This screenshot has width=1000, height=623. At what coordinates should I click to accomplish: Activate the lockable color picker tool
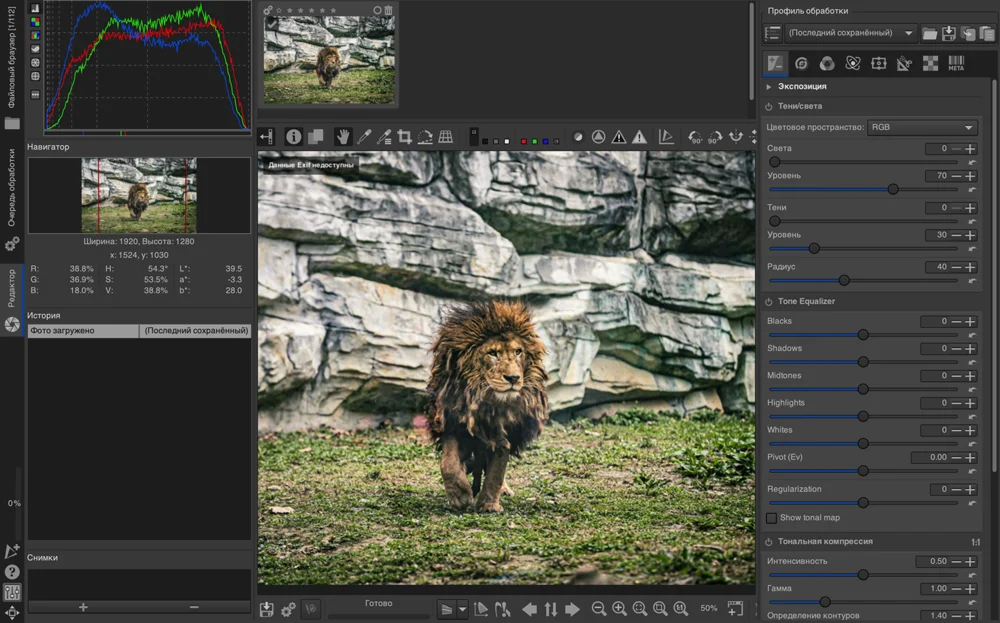click(384, 136)
